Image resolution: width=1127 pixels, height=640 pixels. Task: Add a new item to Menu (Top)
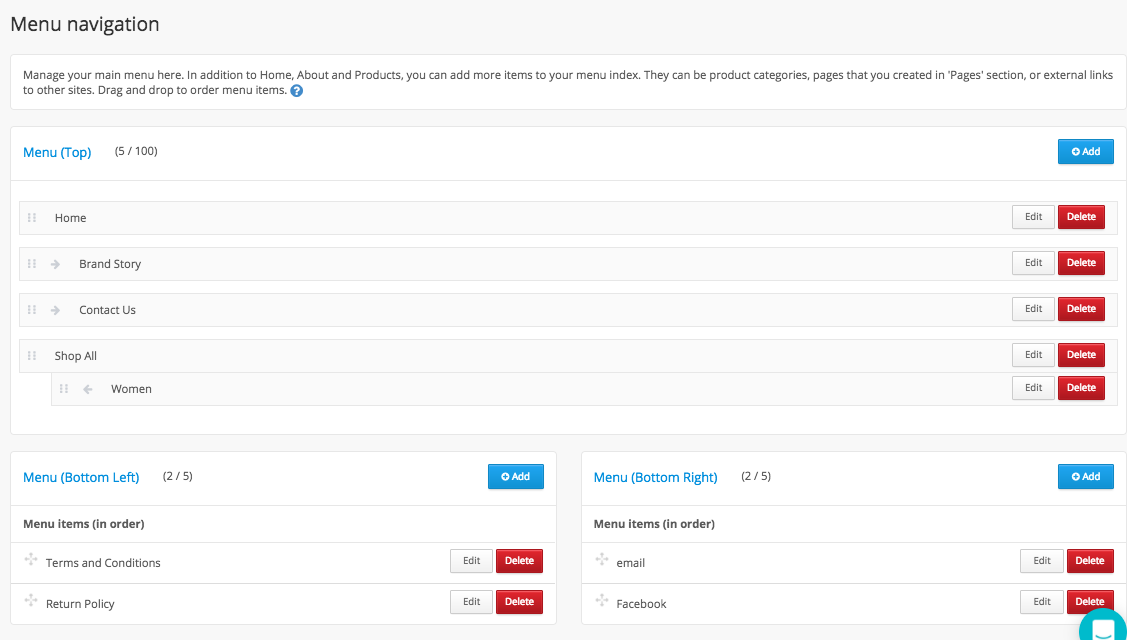(x=1085, y=152)
